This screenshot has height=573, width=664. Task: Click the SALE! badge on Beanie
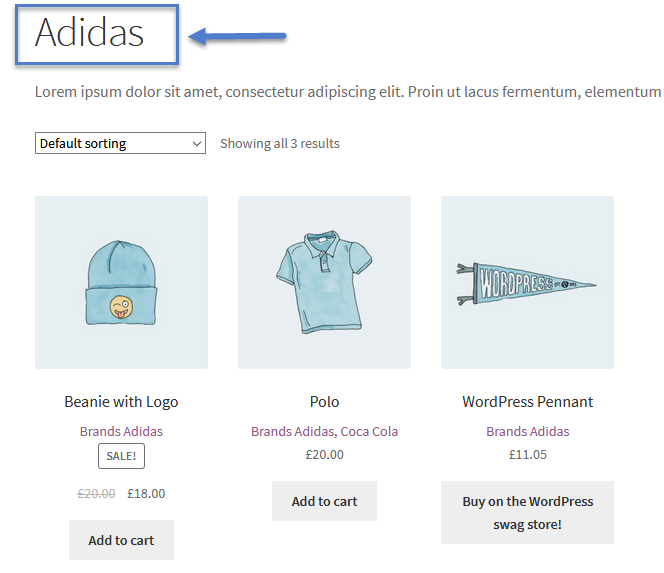[122, 456]
